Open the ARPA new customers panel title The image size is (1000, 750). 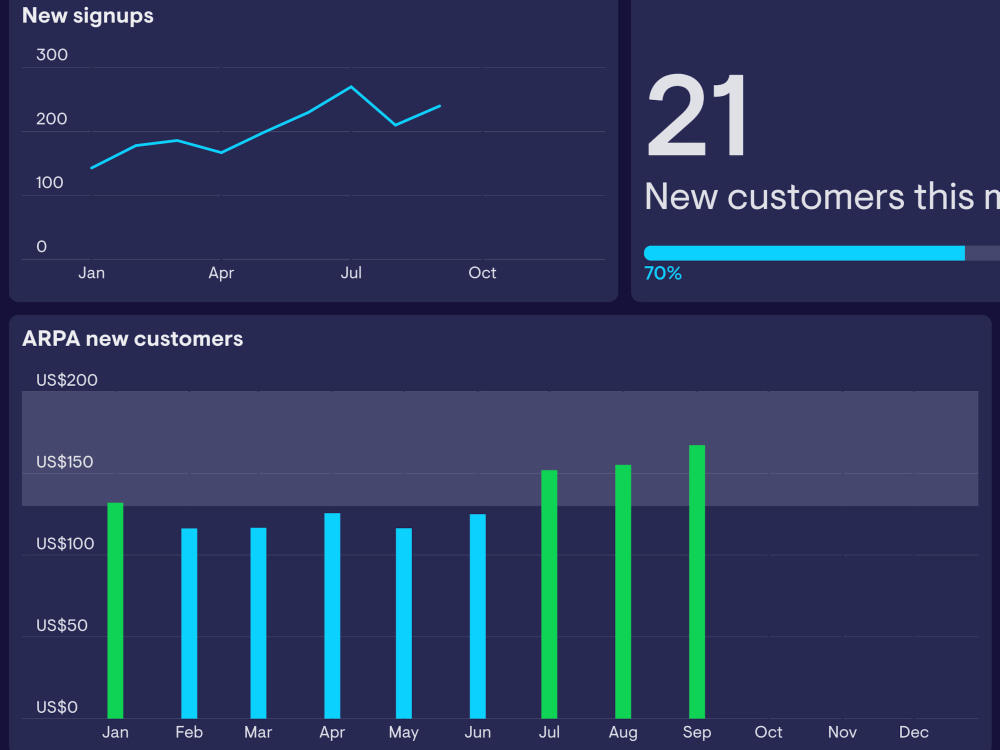(x=133, y=338)
